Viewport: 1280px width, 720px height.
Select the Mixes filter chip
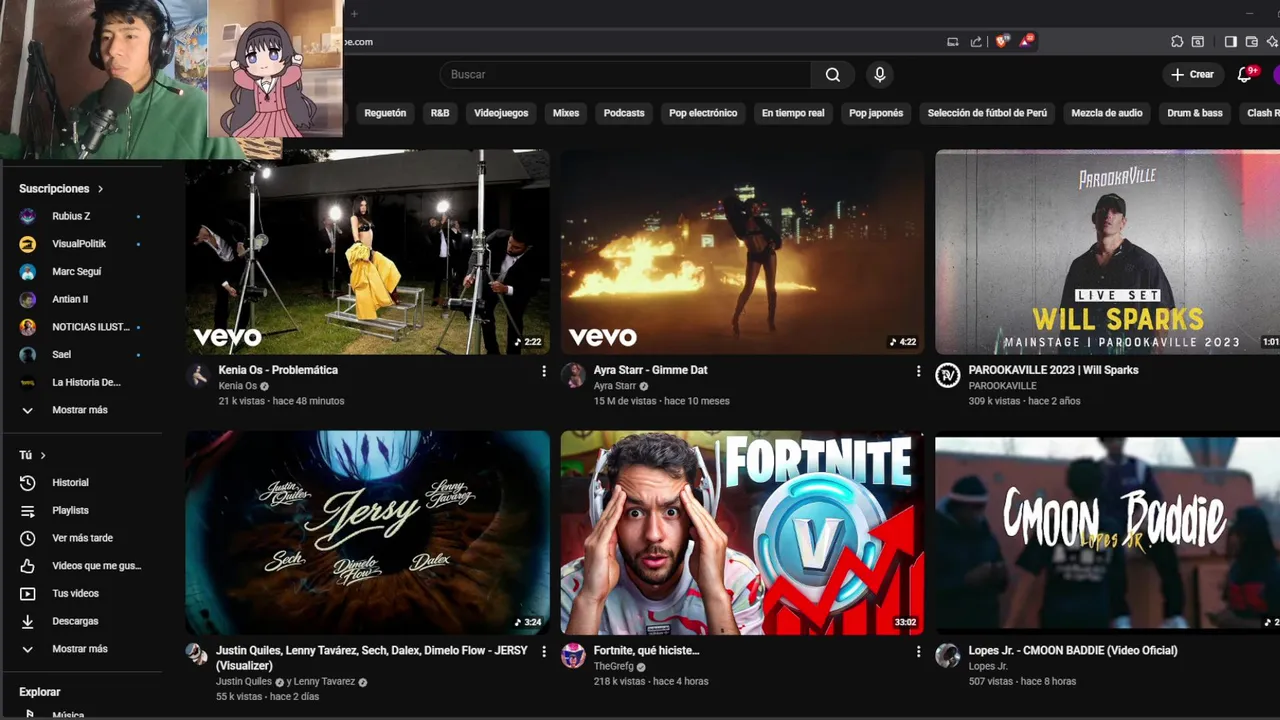tap(566, 113)
